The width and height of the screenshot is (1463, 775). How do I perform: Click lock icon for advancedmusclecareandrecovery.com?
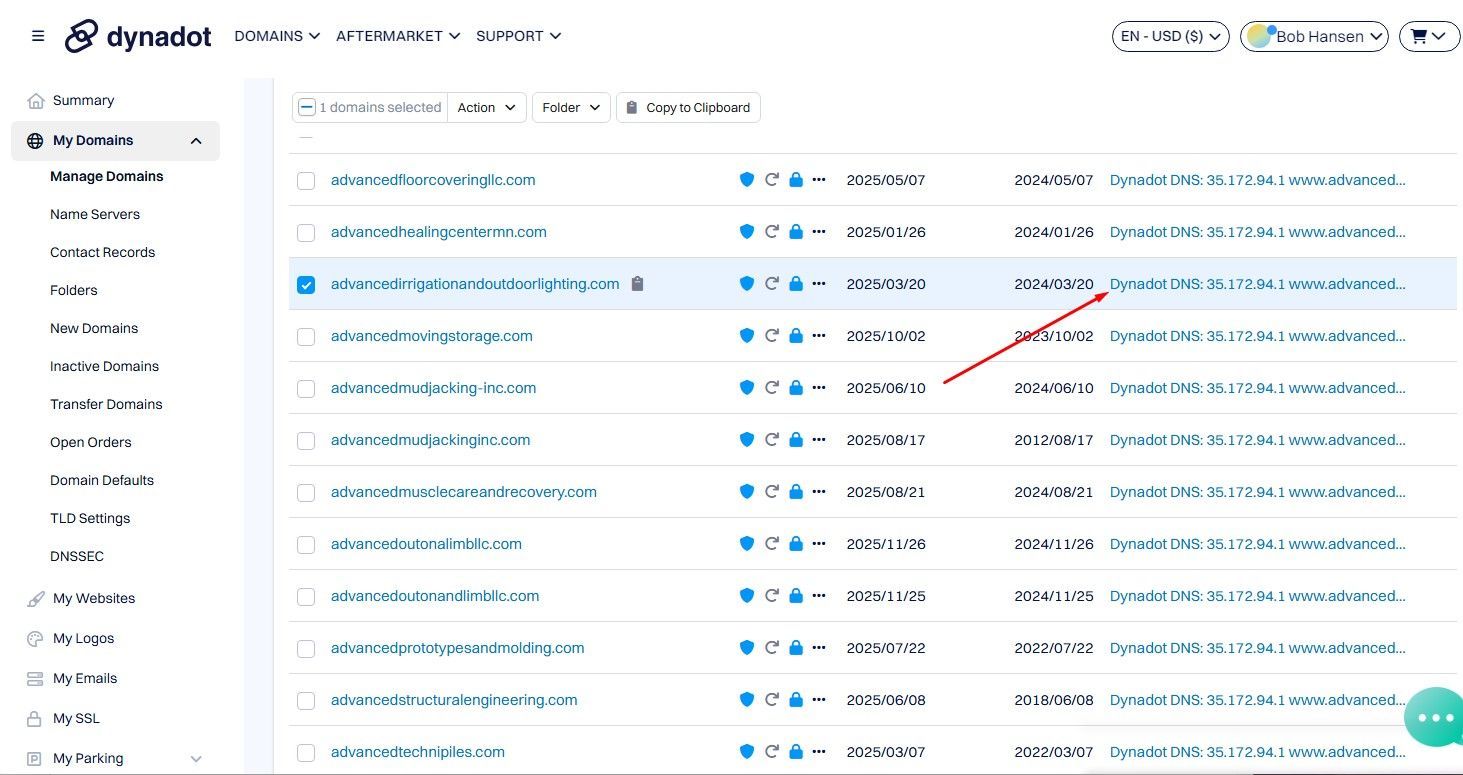[x=796, y=492]
